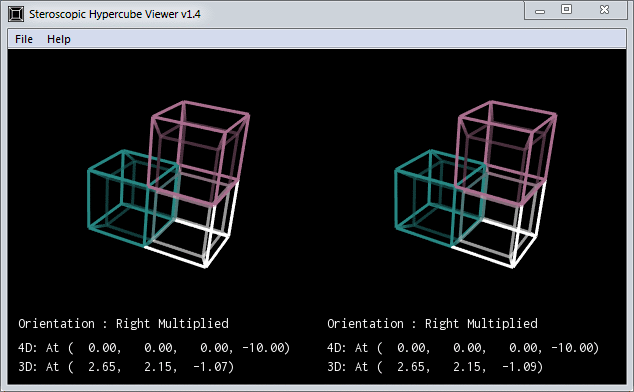
Task: Click the teal cube in right view
Action: (x=440, y=198)
